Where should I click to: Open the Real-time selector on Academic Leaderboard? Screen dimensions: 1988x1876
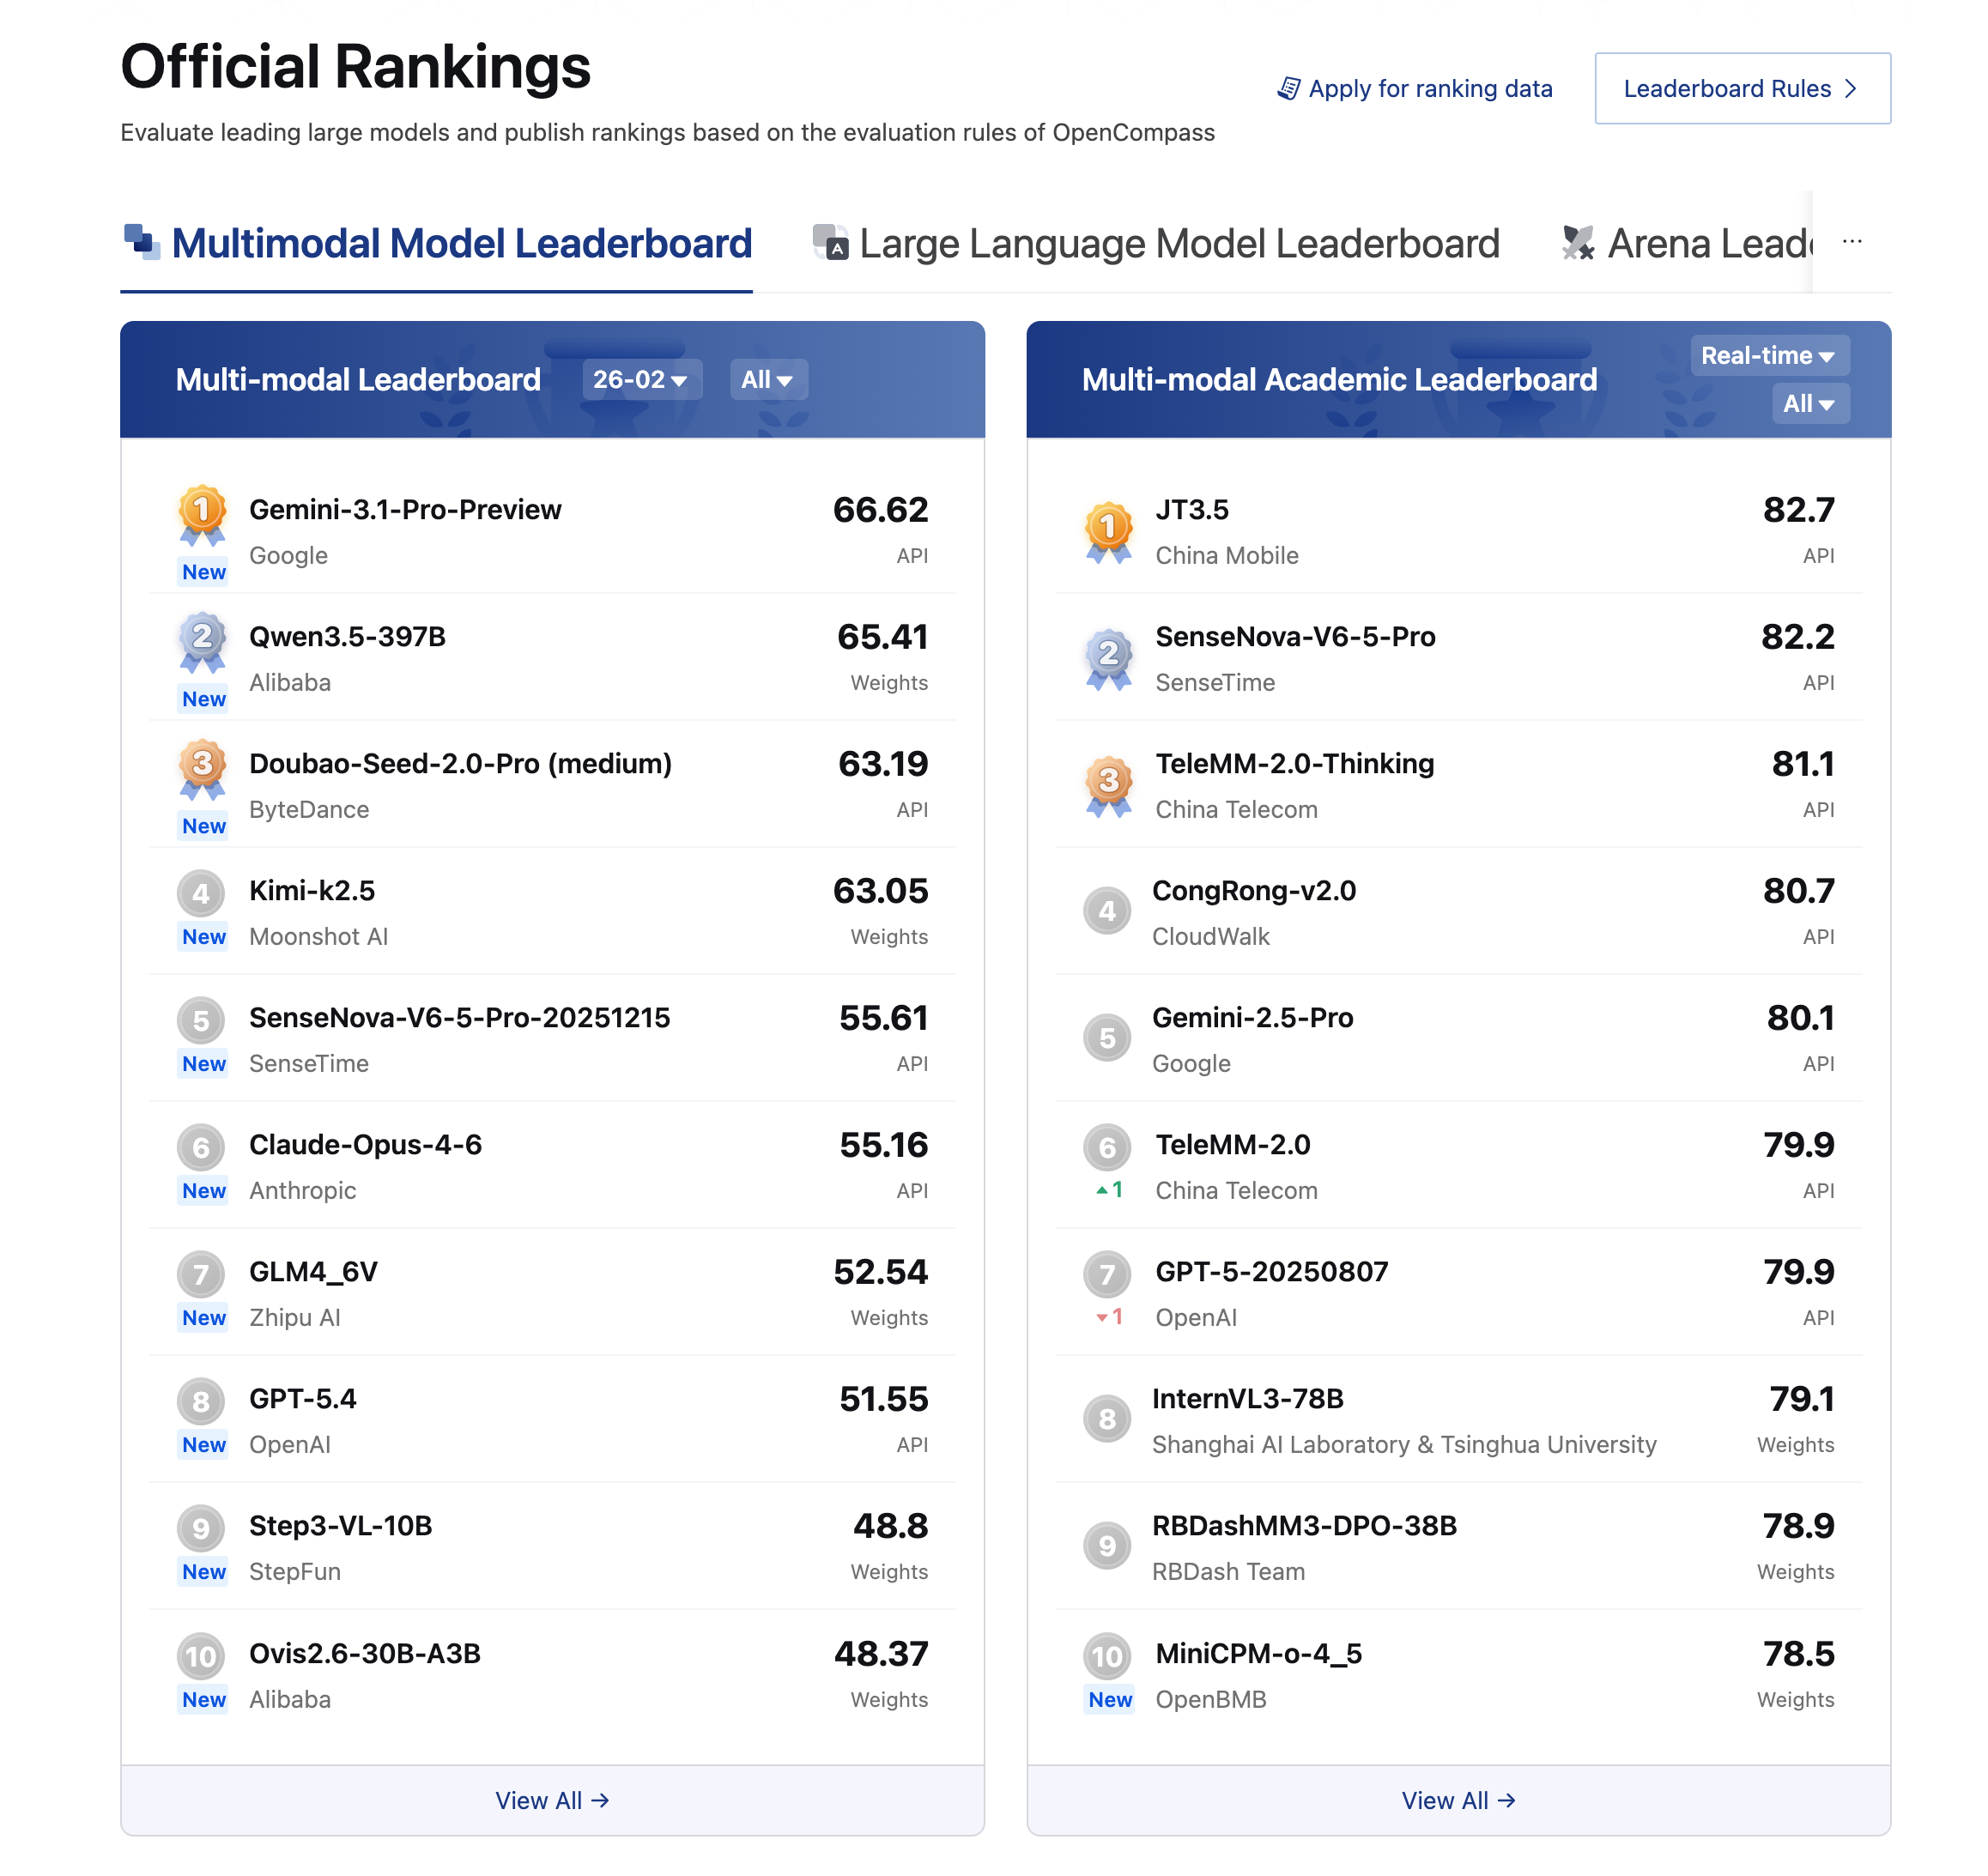pos(1768,355)
